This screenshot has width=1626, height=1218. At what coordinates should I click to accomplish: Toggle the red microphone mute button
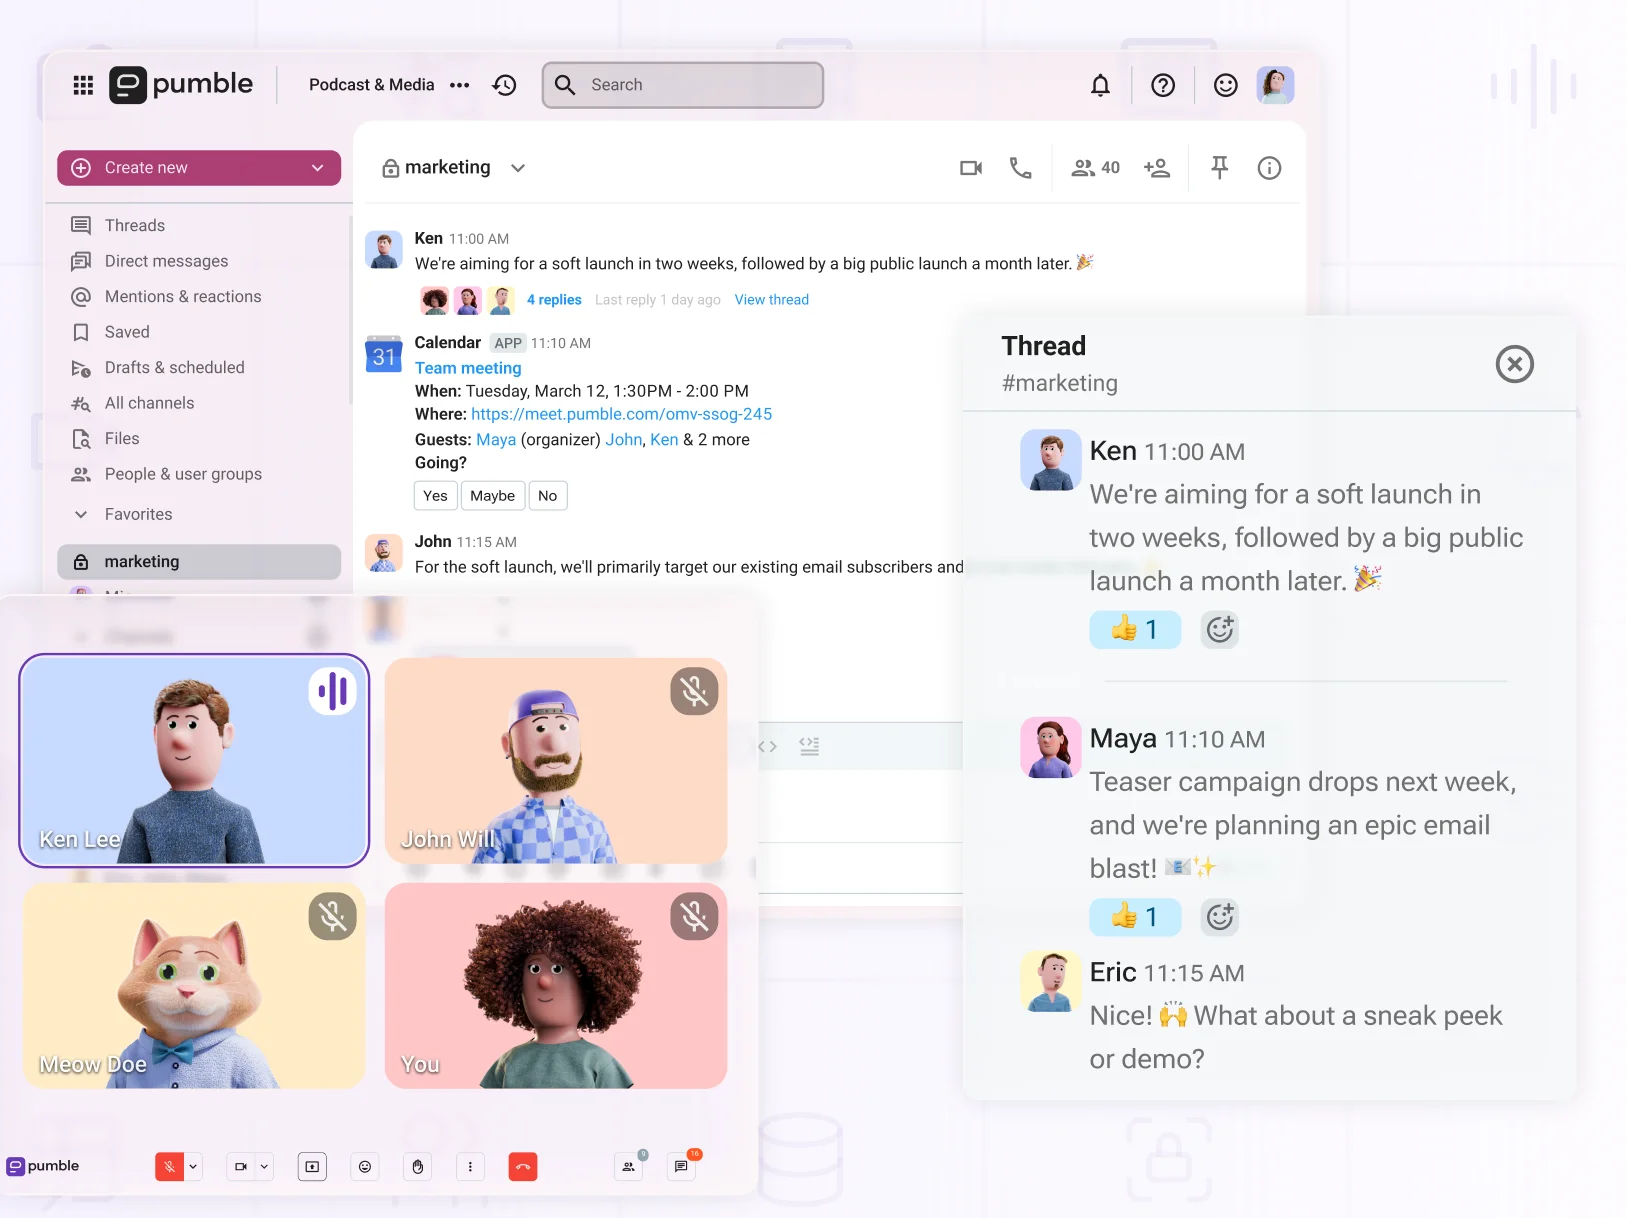169,1166
